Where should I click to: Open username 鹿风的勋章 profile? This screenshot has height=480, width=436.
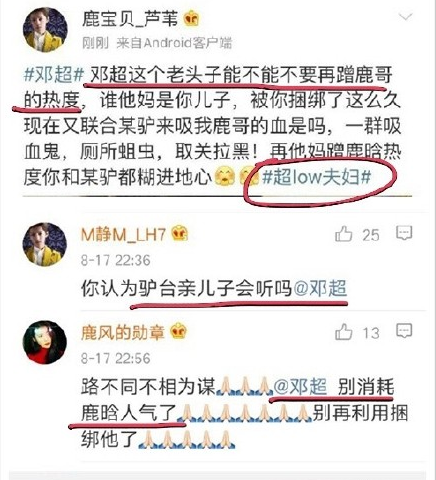123,333
